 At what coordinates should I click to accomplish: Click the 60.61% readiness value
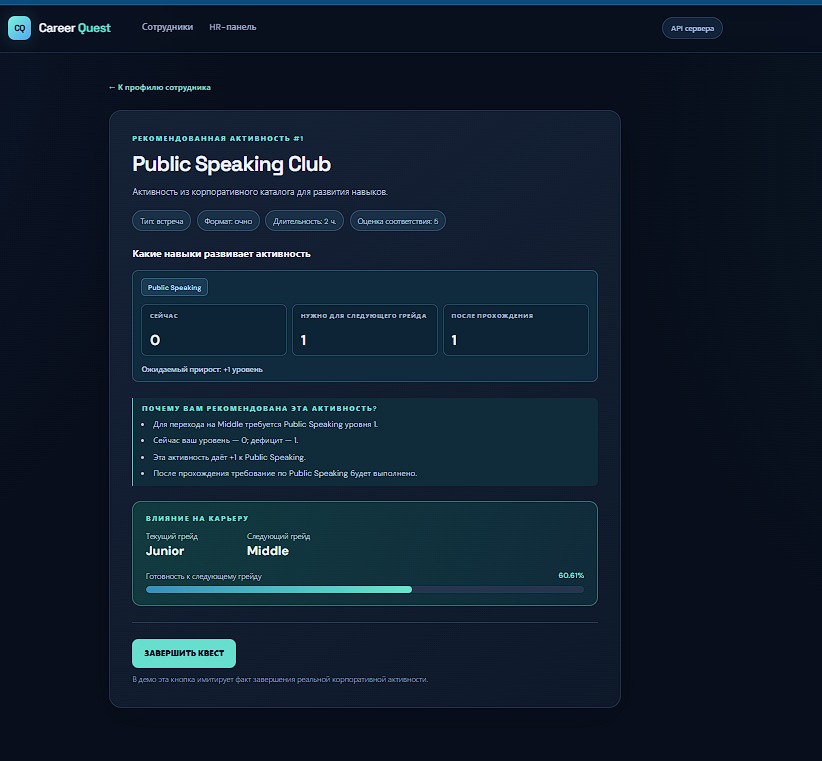[571, 575]
